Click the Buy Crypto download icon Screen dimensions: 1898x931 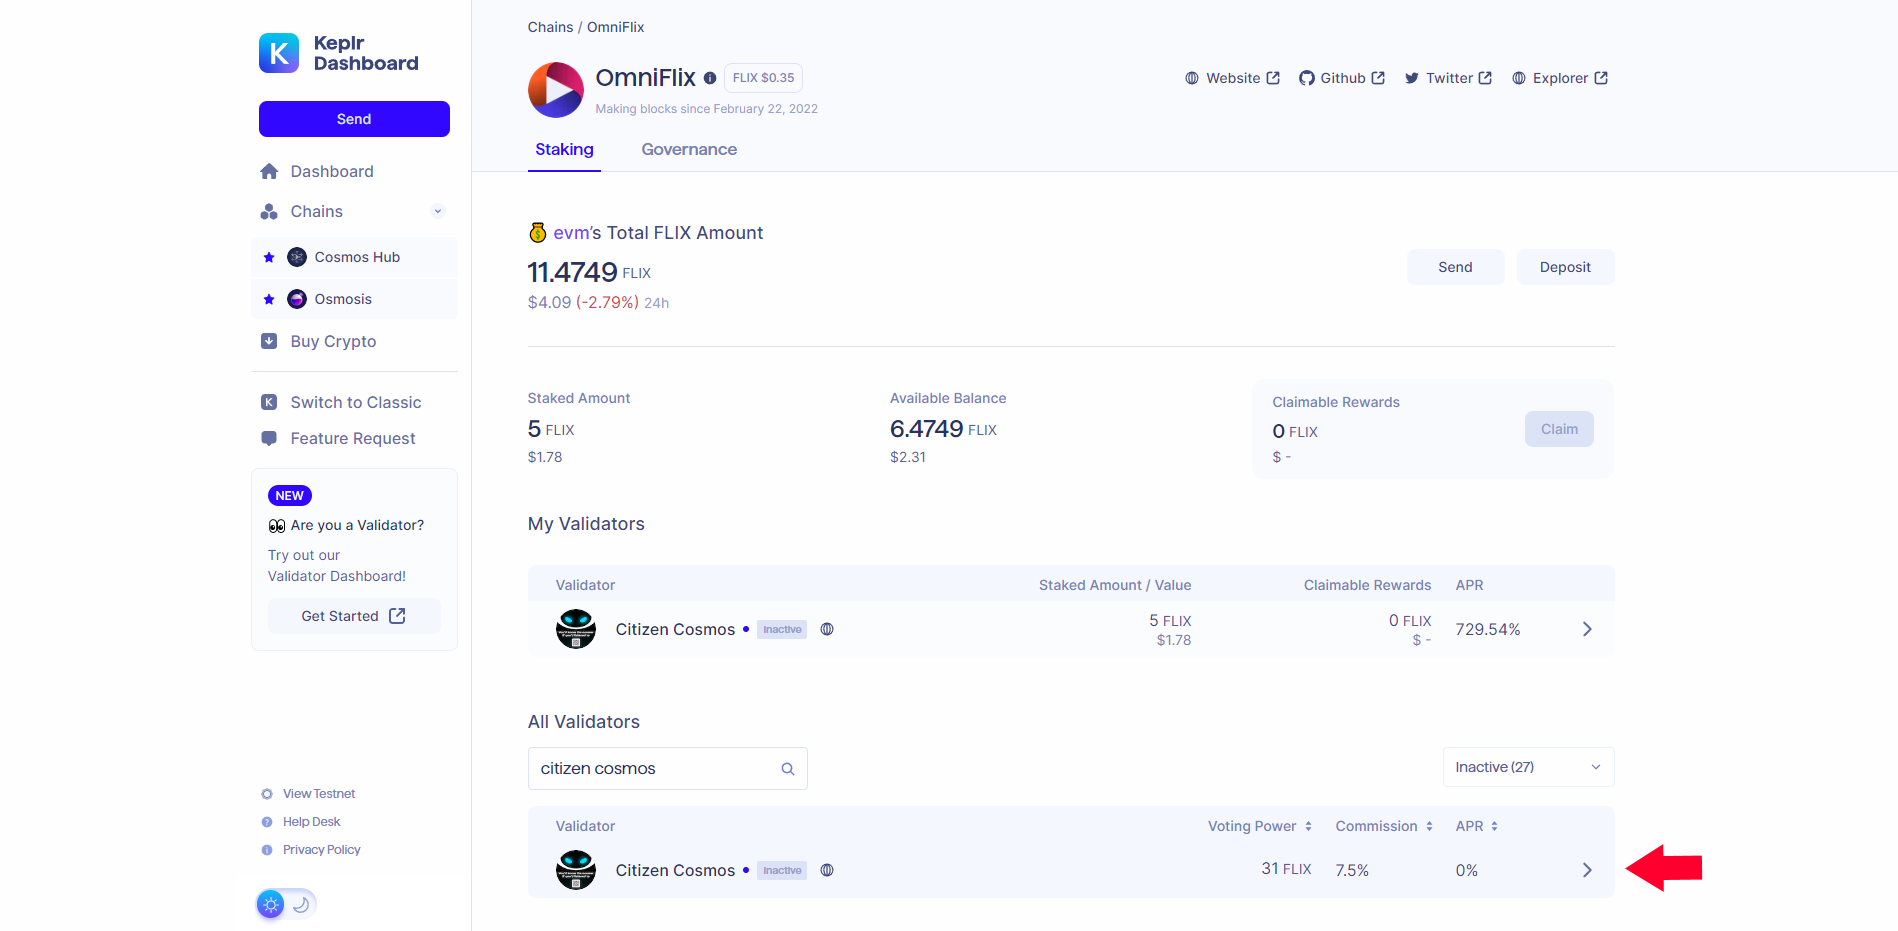269,341
